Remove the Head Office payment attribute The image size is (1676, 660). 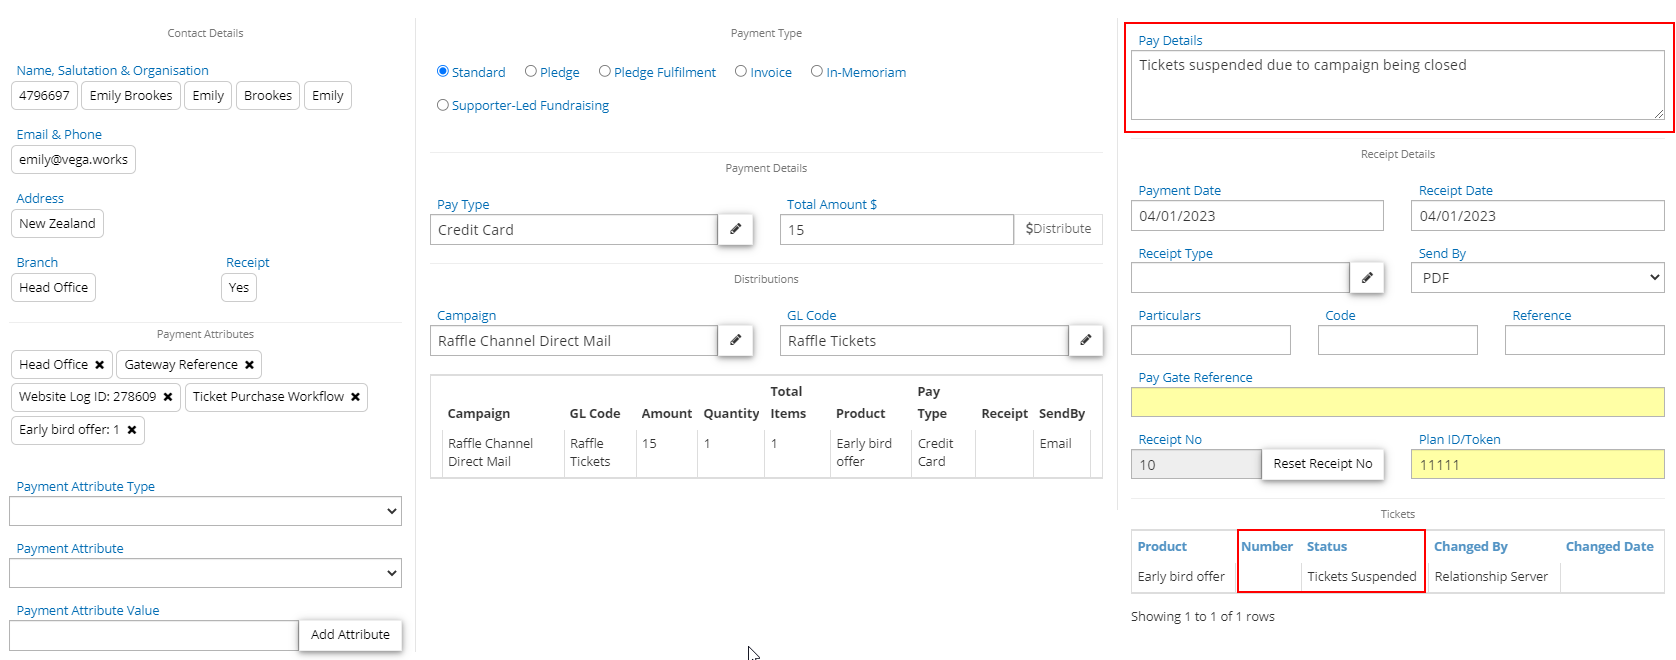(99, 365)
